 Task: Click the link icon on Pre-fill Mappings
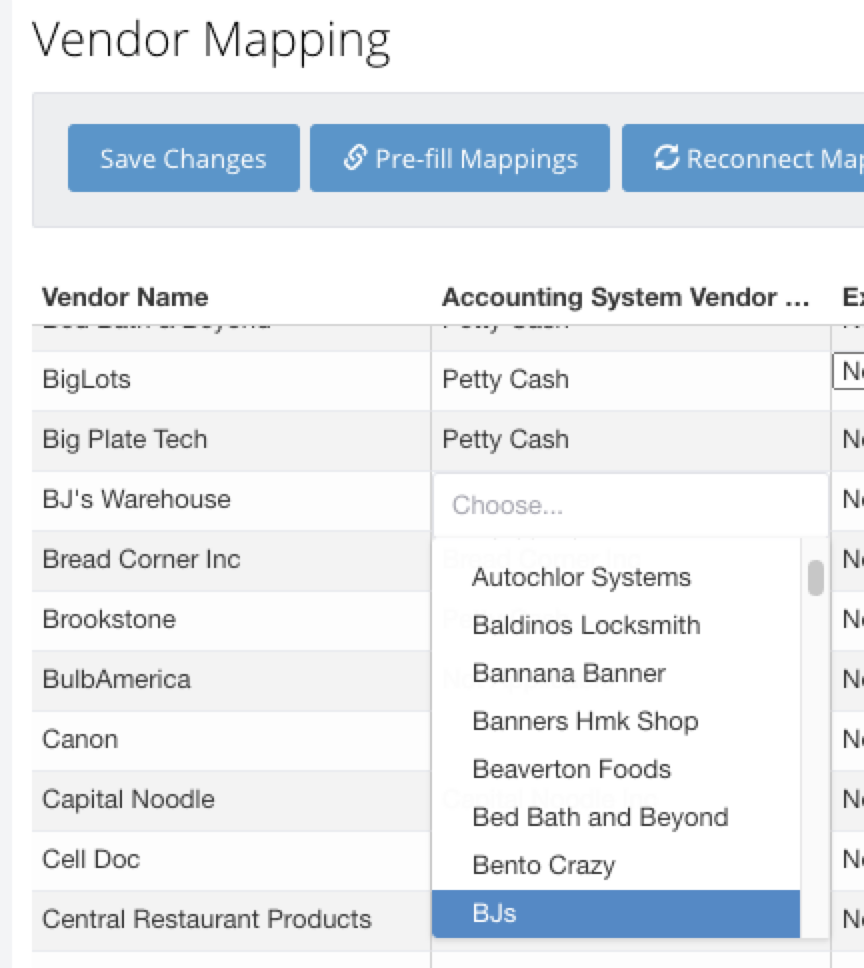(x=354, y=158)
